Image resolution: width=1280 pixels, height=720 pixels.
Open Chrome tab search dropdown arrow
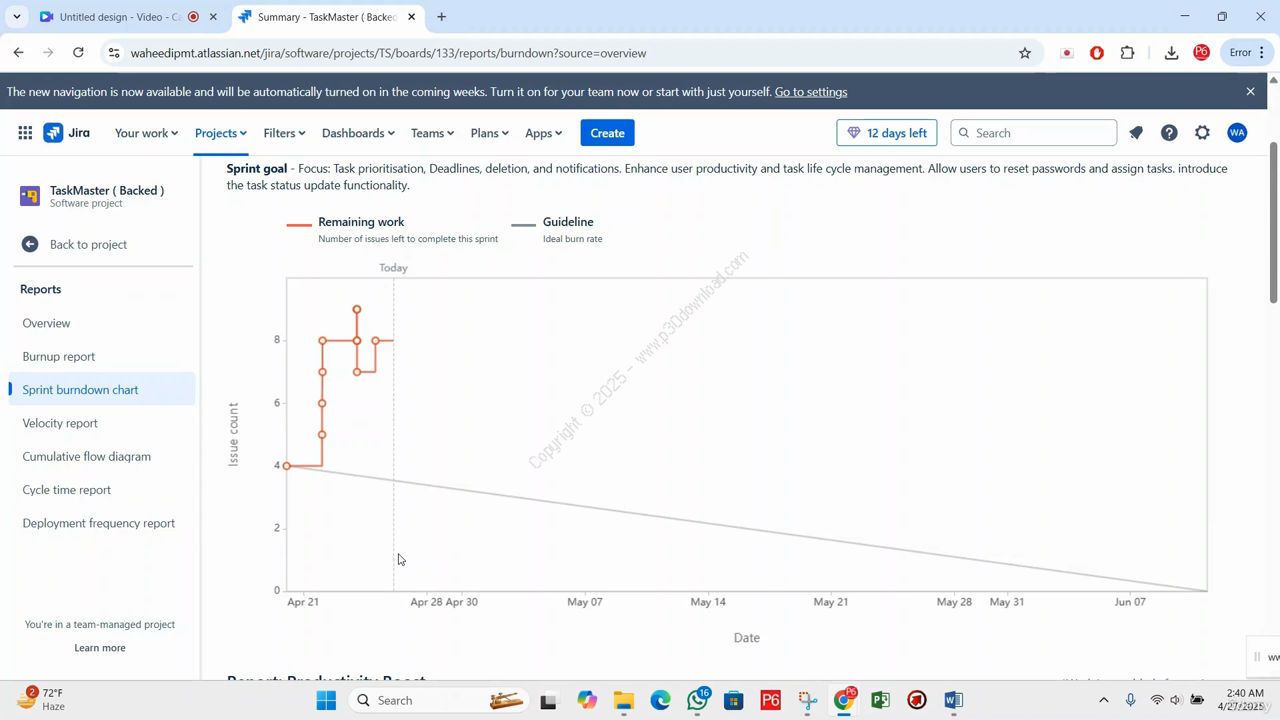point(17,17)
